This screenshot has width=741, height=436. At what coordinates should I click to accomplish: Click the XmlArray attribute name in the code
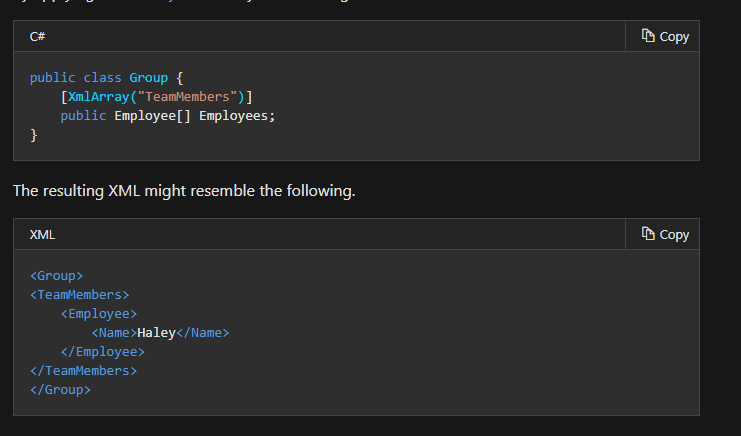[101, 96]
